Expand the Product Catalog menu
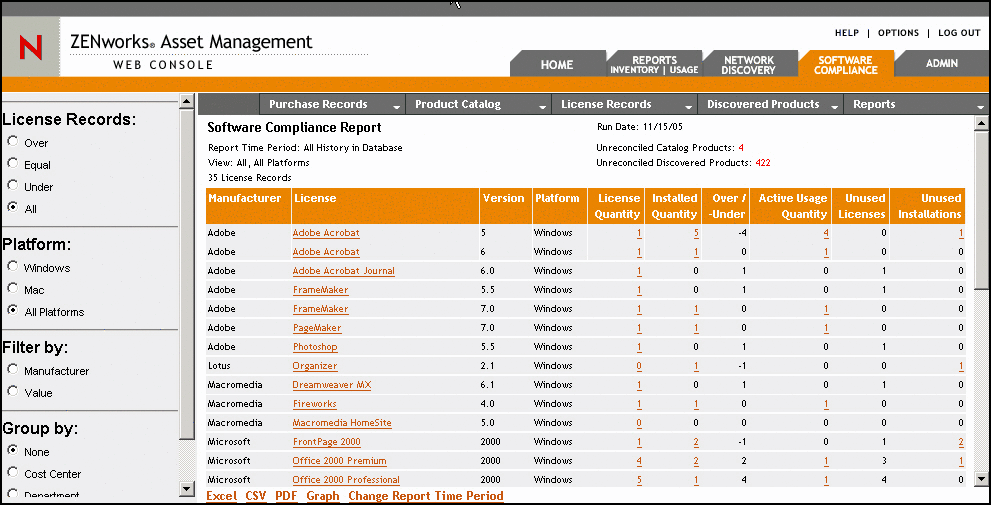Screen dimensions: 991x505 point(479,104)
